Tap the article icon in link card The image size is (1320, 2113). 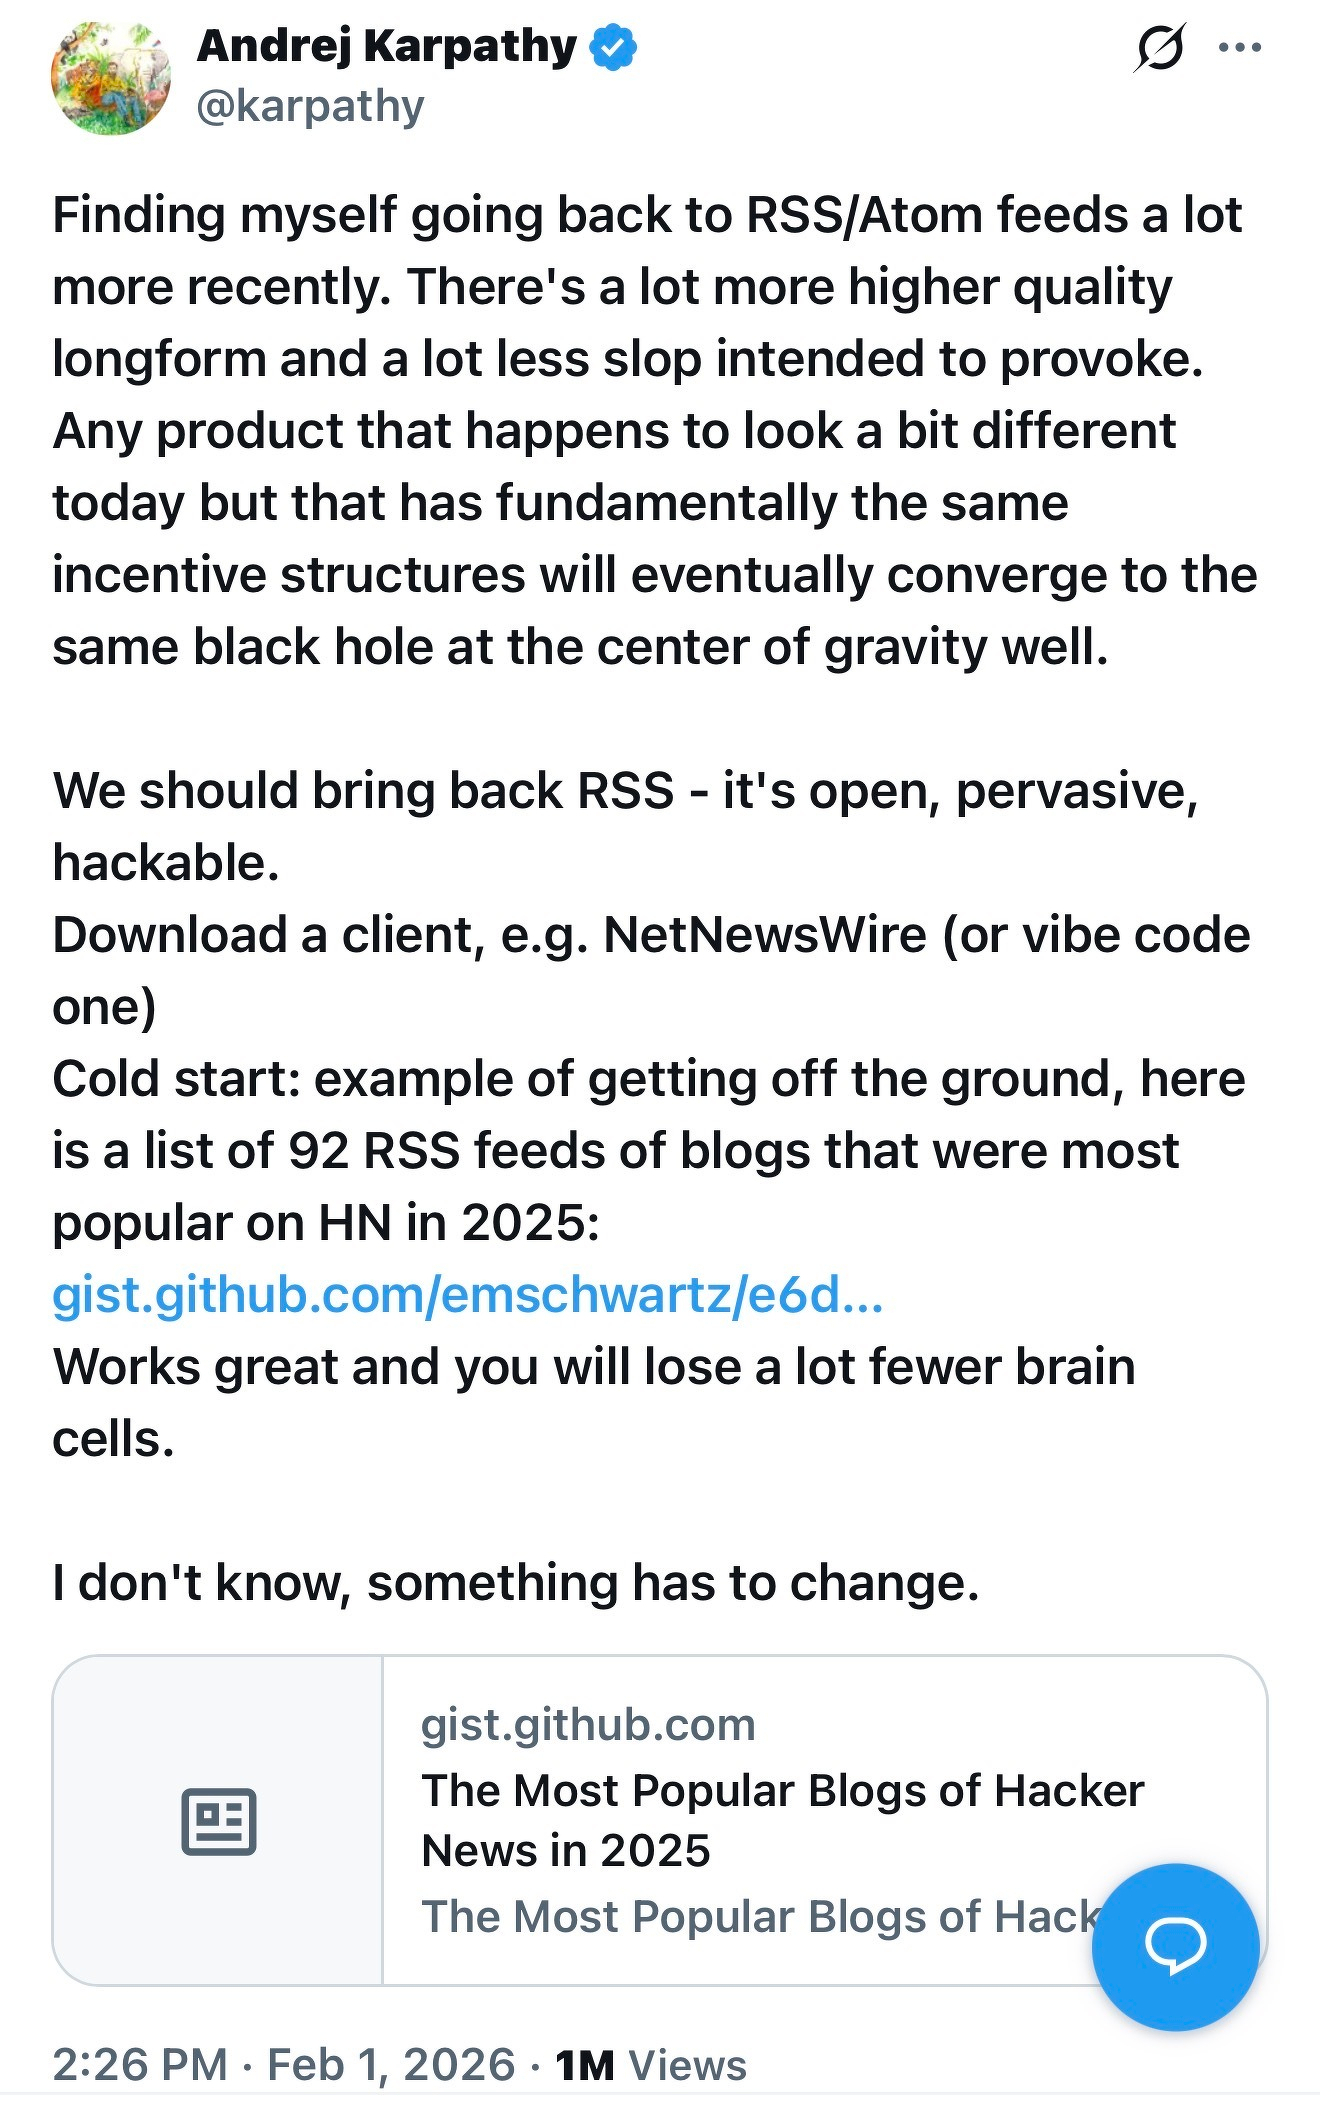[x=218, y=1821]
